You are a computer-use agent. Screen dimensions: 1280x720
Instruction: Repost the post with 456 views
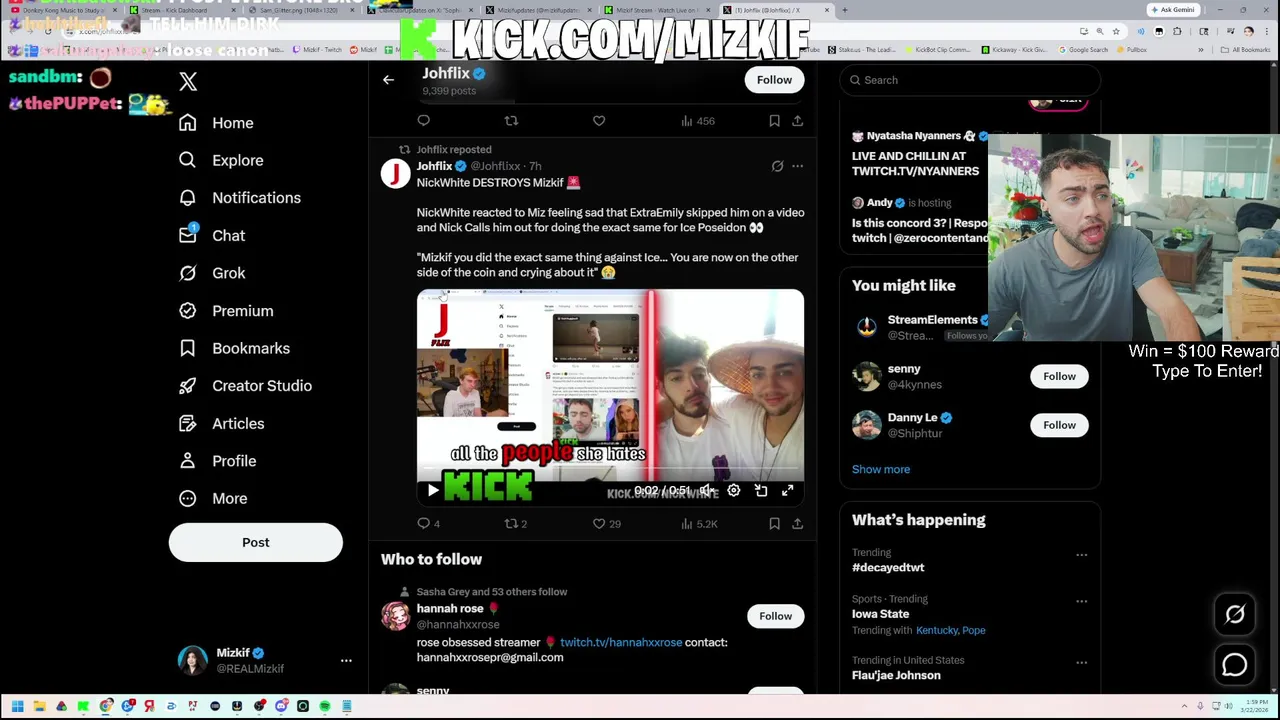pos(511,121)
